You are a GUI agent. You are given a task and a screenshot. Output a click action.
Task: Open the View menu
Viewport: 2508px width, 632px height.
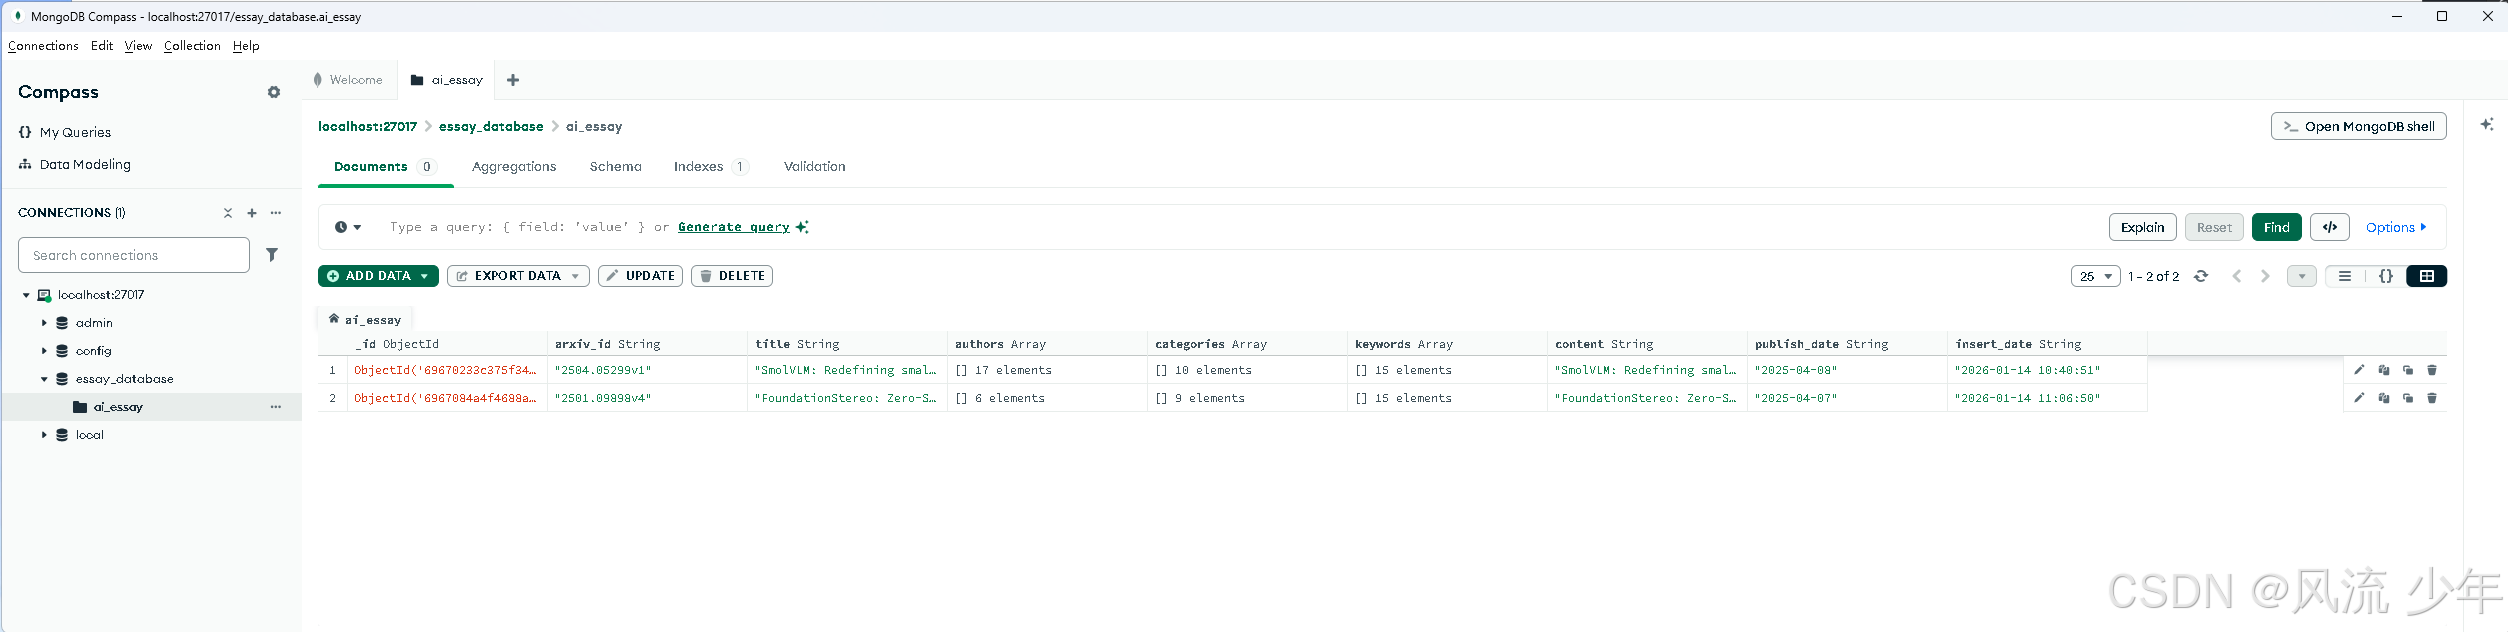pyautogui.click(x=138, y=46)
